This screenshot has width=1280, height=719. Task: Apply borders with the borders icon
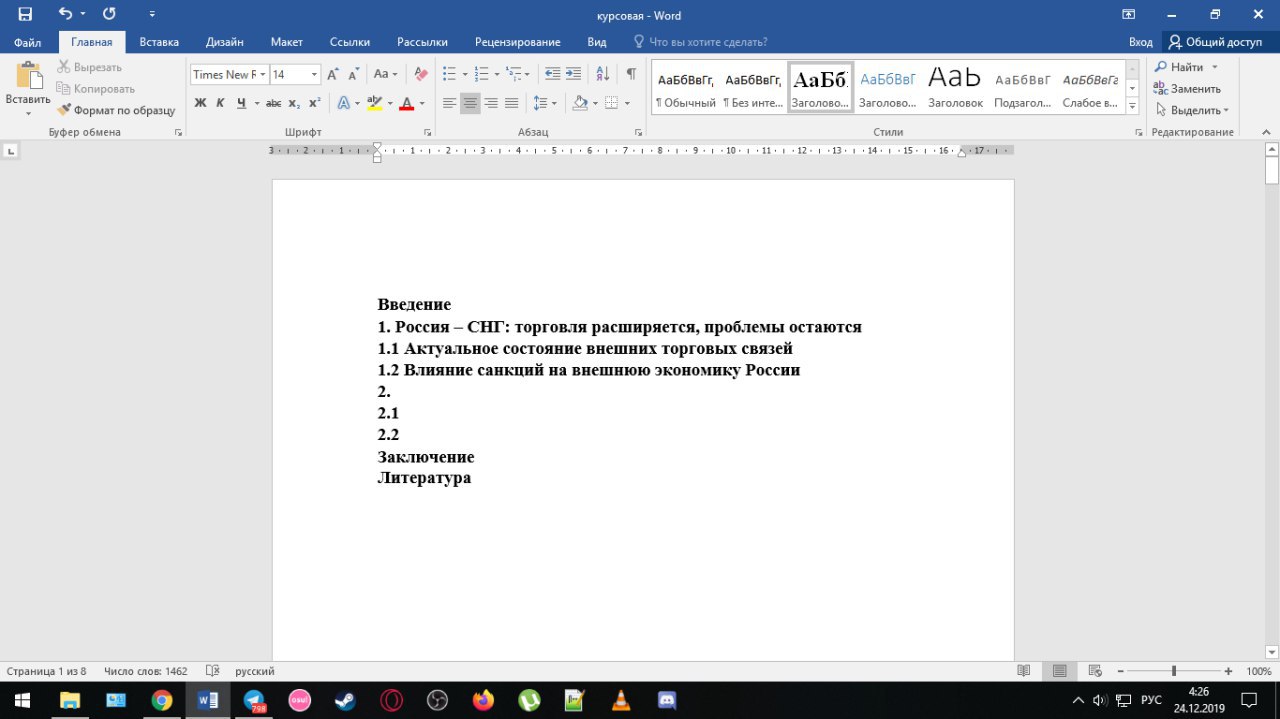tap(612, 103)
